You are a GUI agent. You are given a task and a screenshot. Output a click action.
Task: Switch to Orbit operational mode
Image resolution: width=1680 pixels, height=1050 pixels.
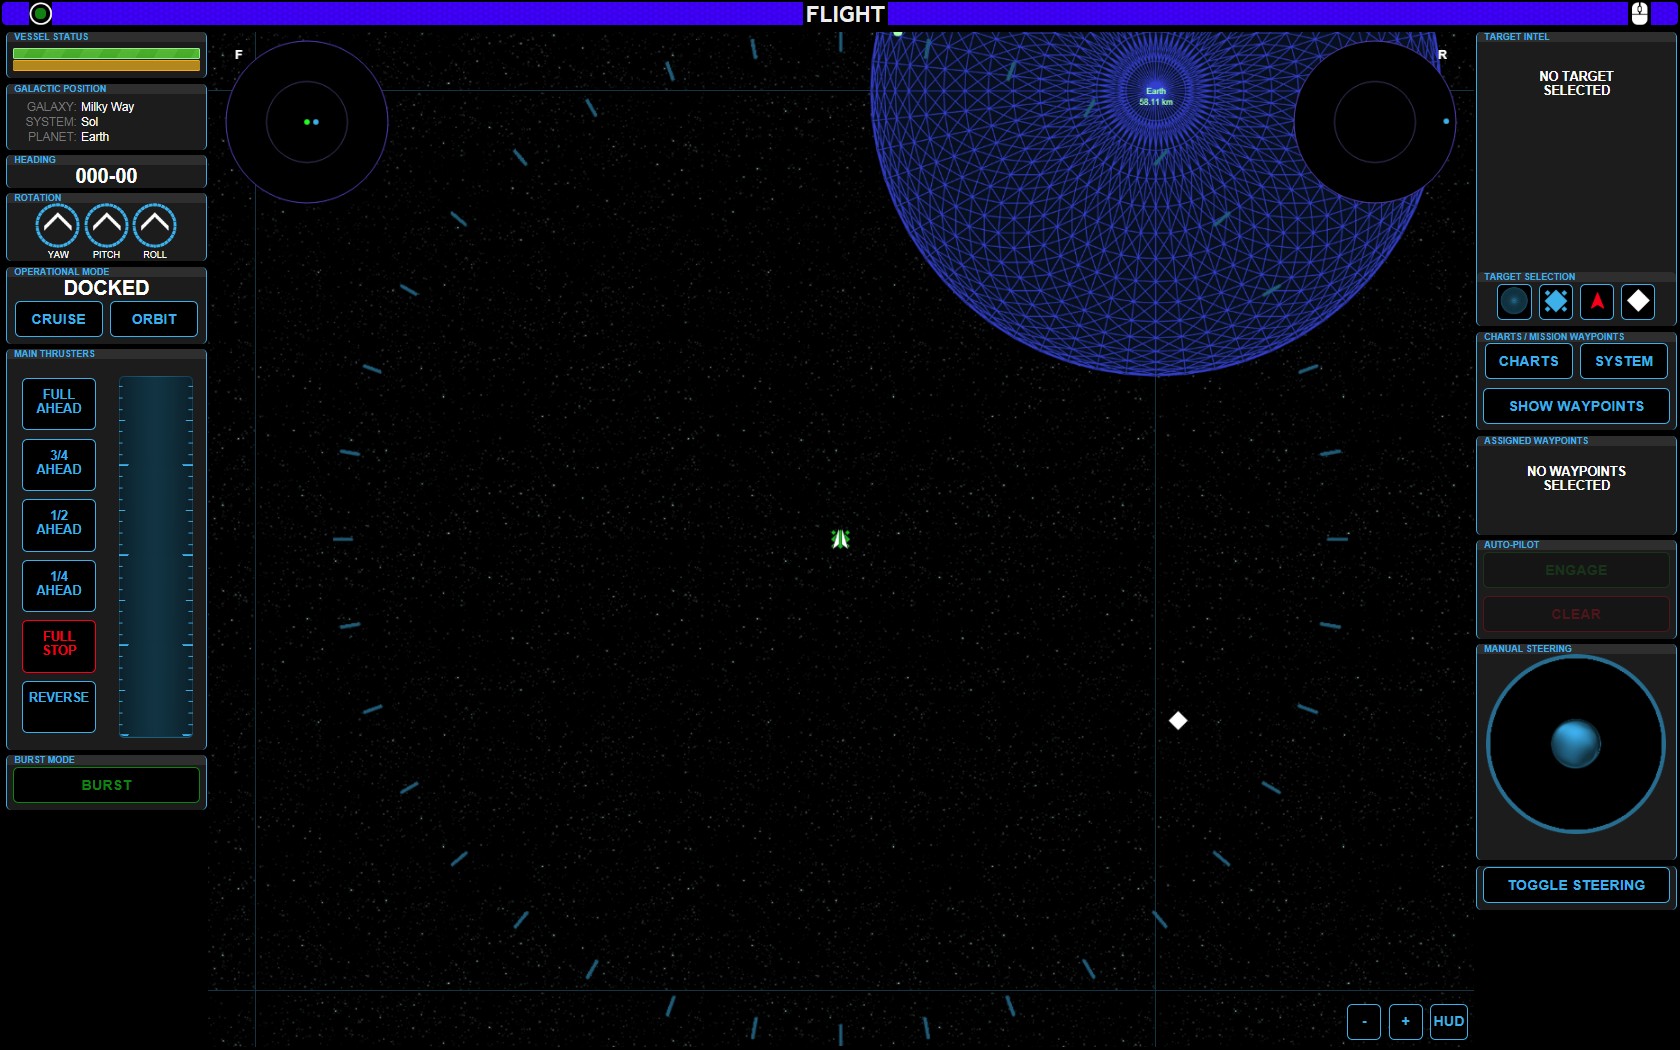click(x=154, y=319)
